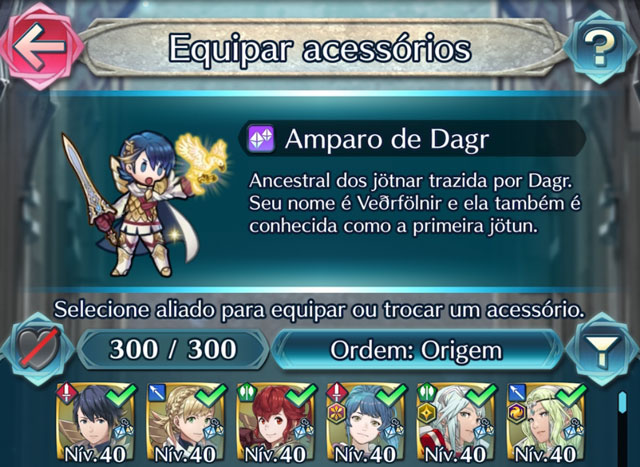Select the green-haired lance hero portrait
The height and width of the screenshot is (467, 640).
[547, 424]
